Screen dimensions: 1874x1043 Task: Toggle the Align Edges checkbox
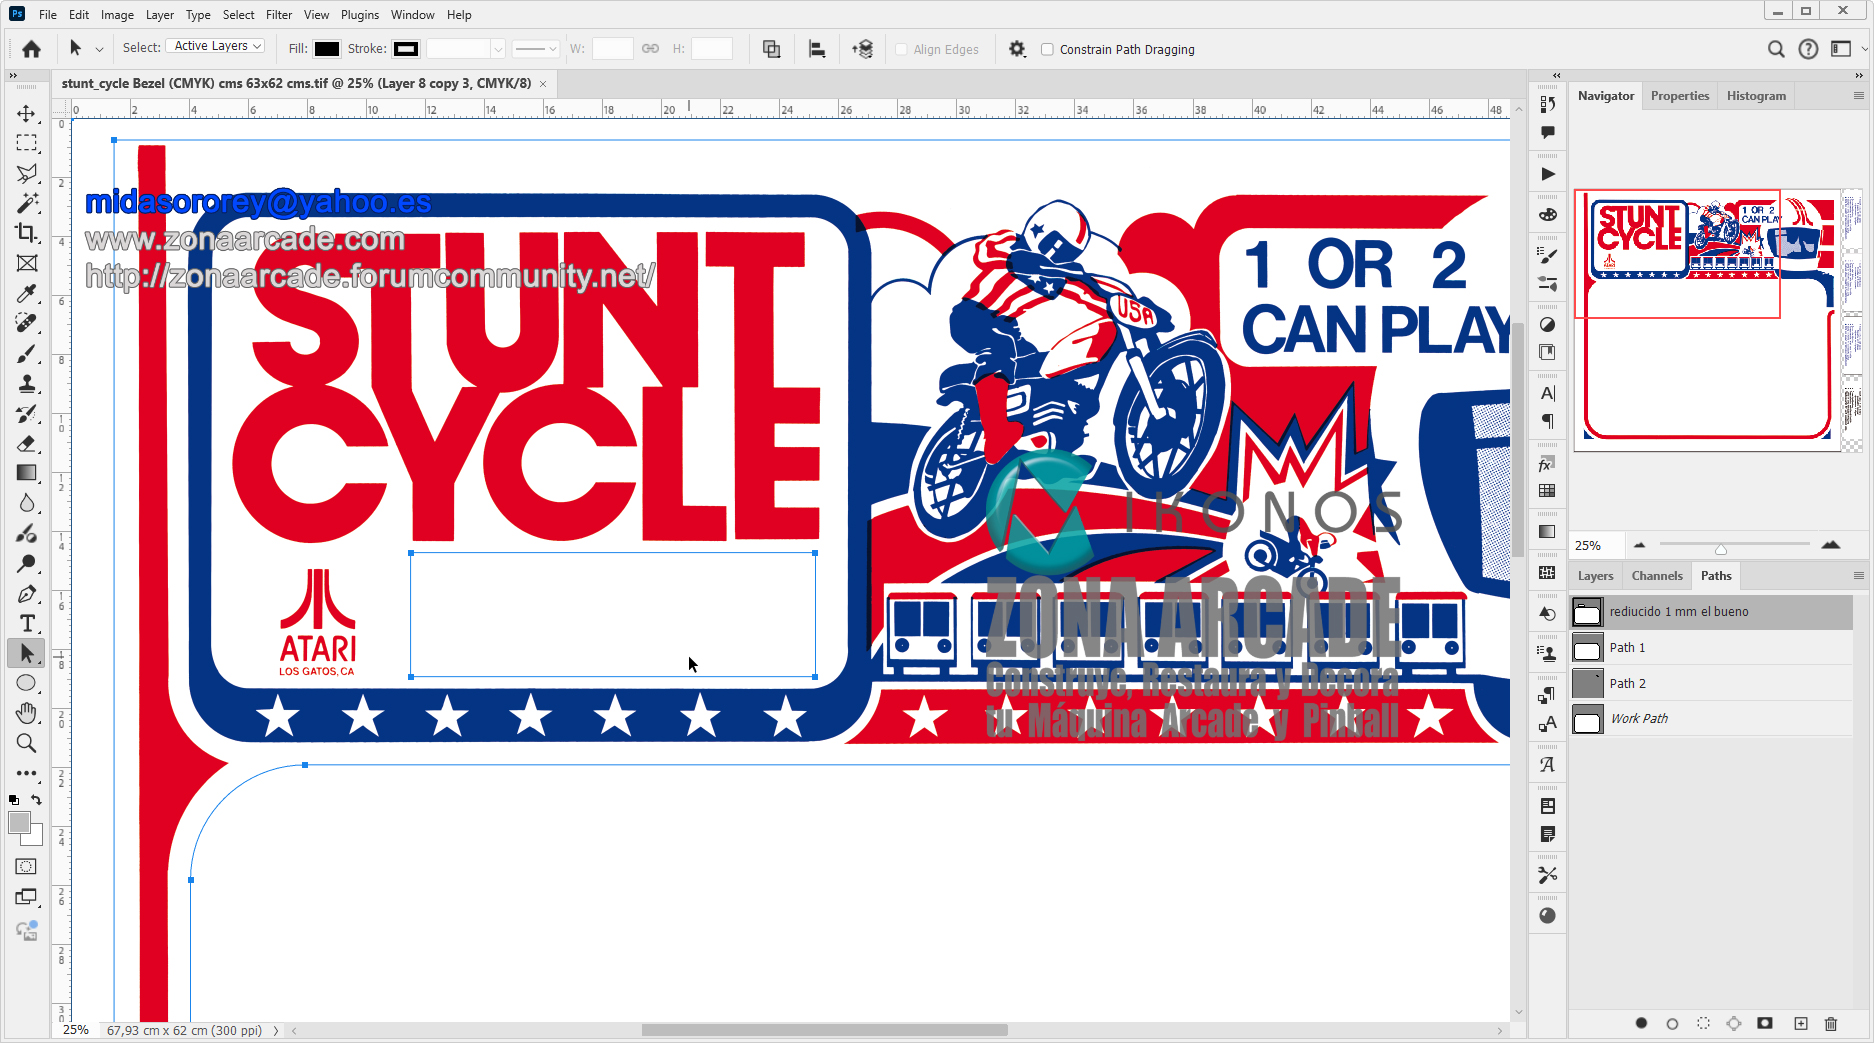coord(901,49)
